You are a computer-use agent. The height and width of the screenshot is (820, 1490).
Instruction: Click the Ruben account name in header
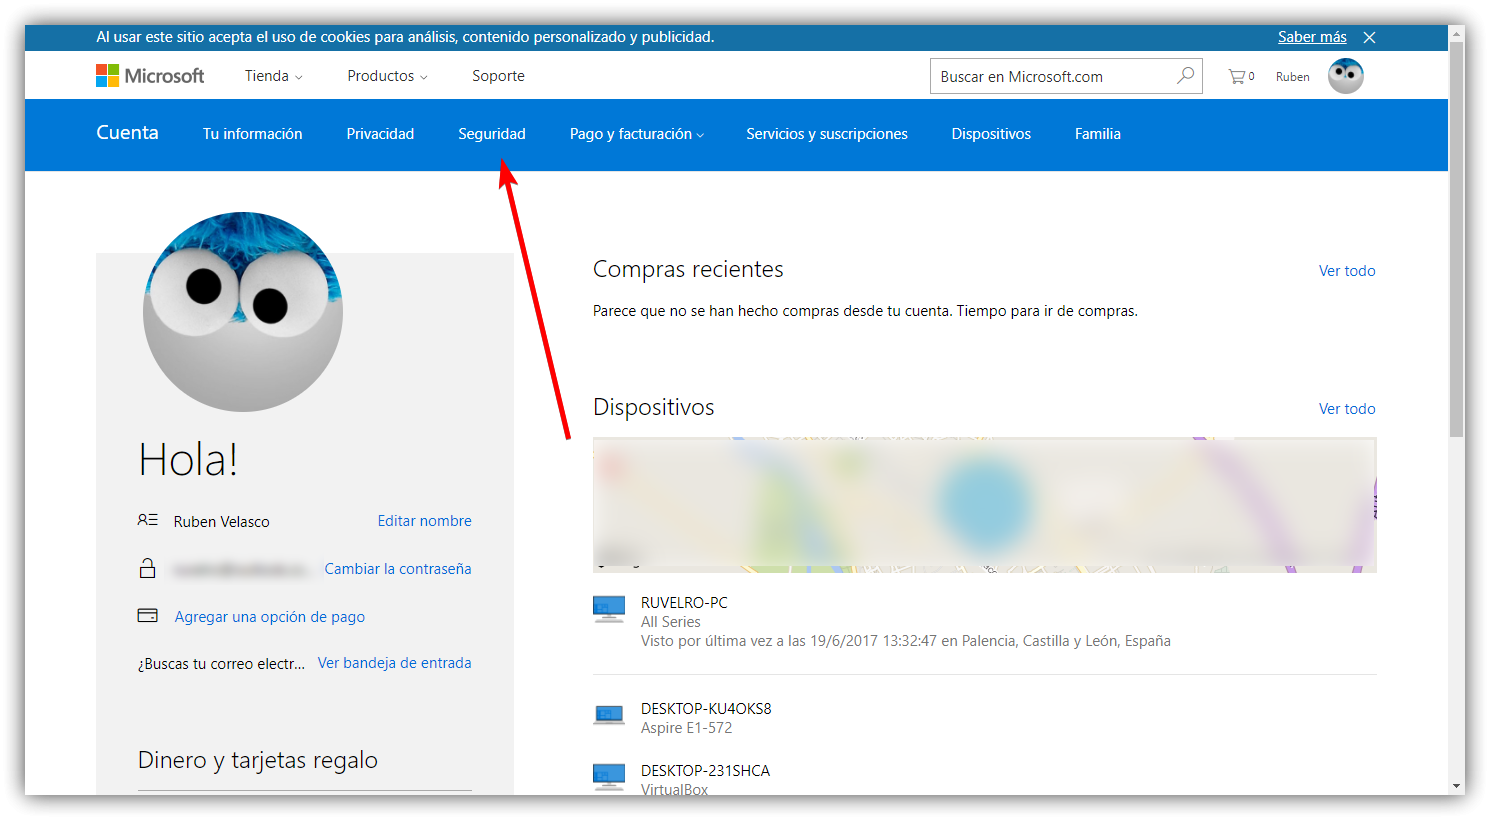(x=1292, y=77)
